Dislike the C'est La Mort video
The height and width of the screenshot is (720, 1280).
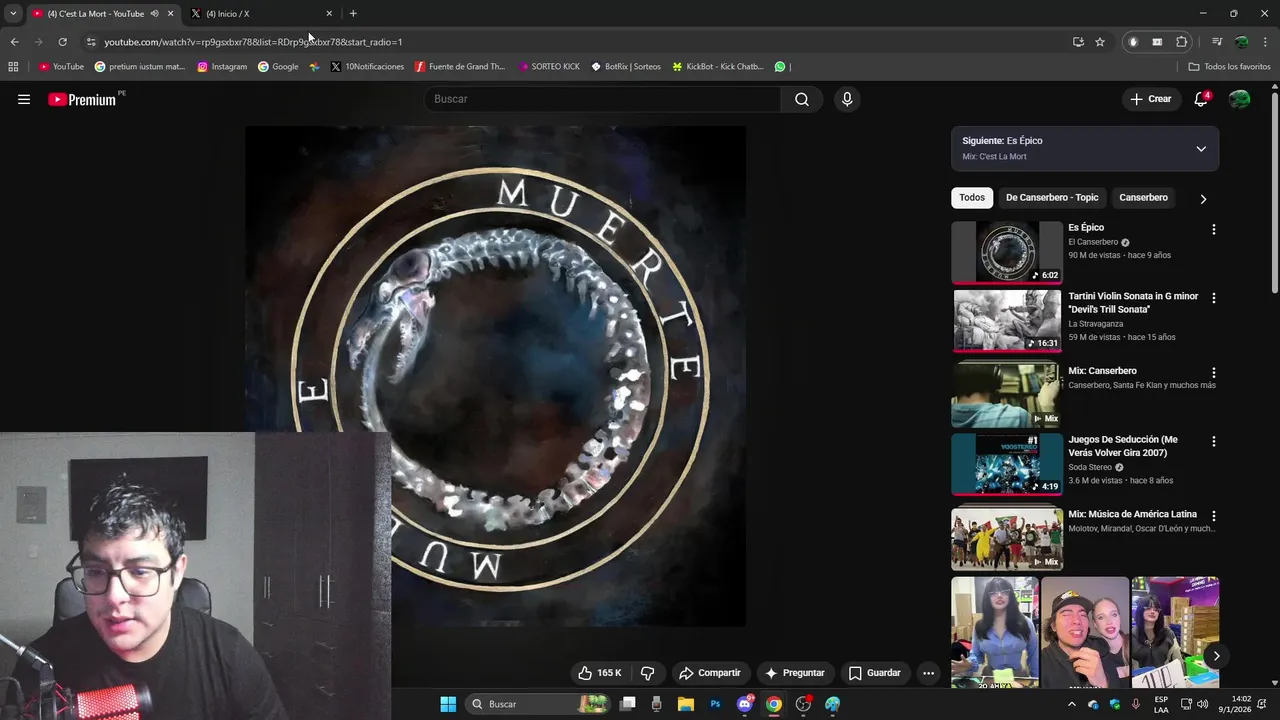[647, 673]
